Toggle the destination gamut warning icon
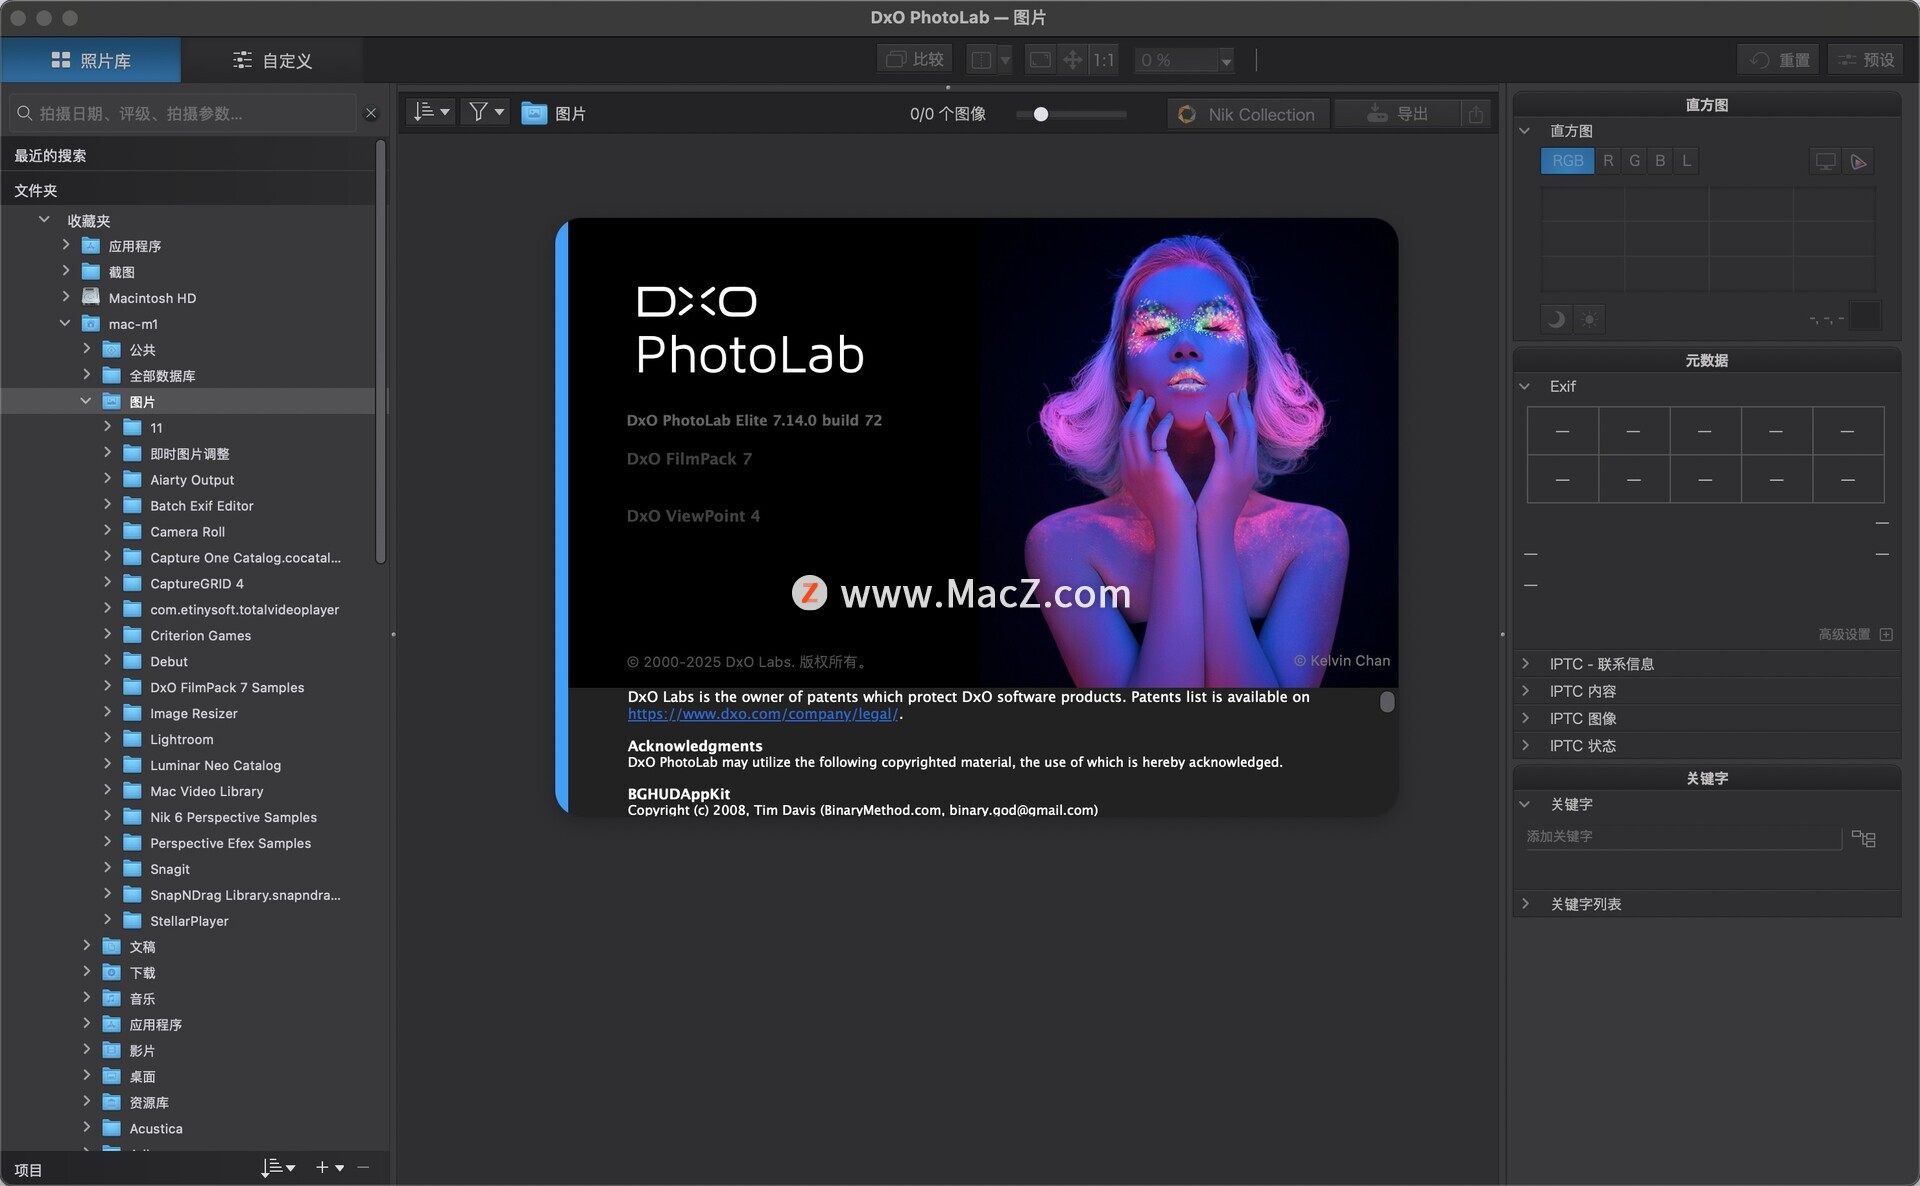The width and height of the screenshot is (1920, 1186). tap(1859, 162)
